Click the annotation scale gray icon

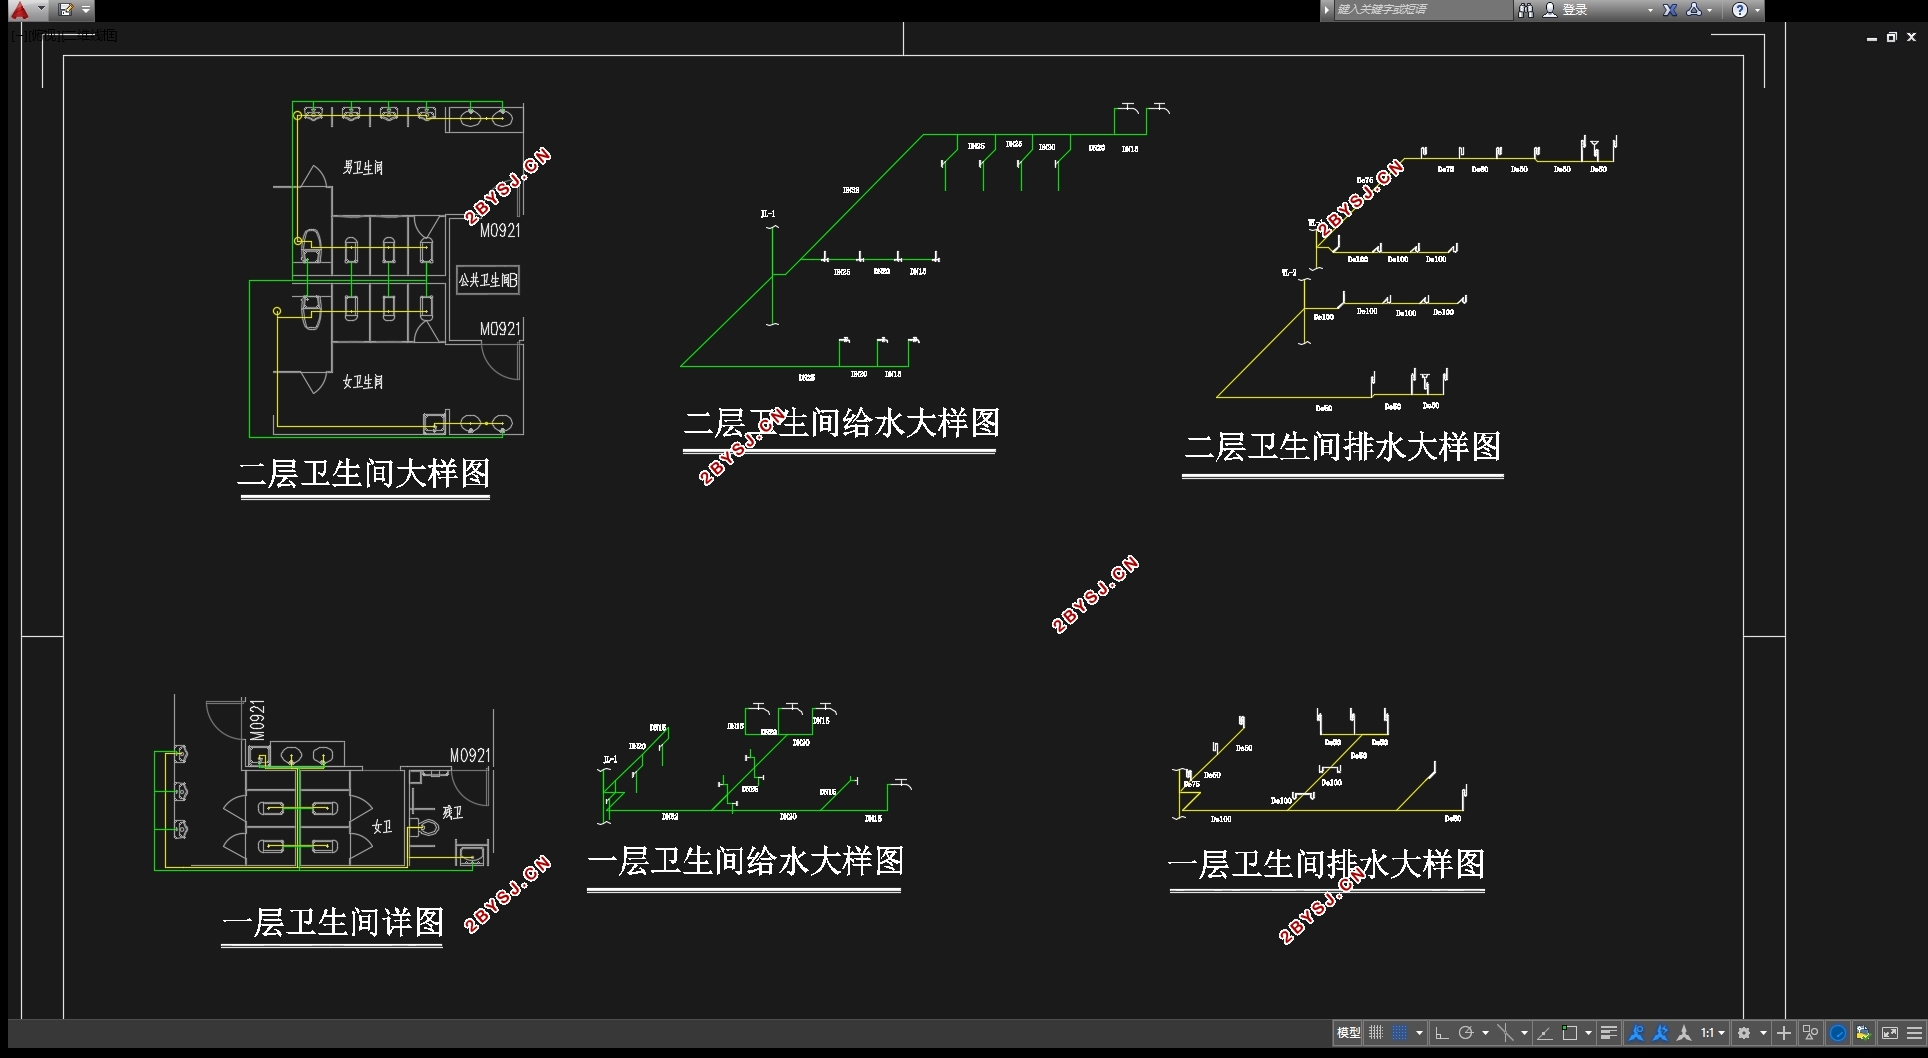[x=1684, y=1033]
